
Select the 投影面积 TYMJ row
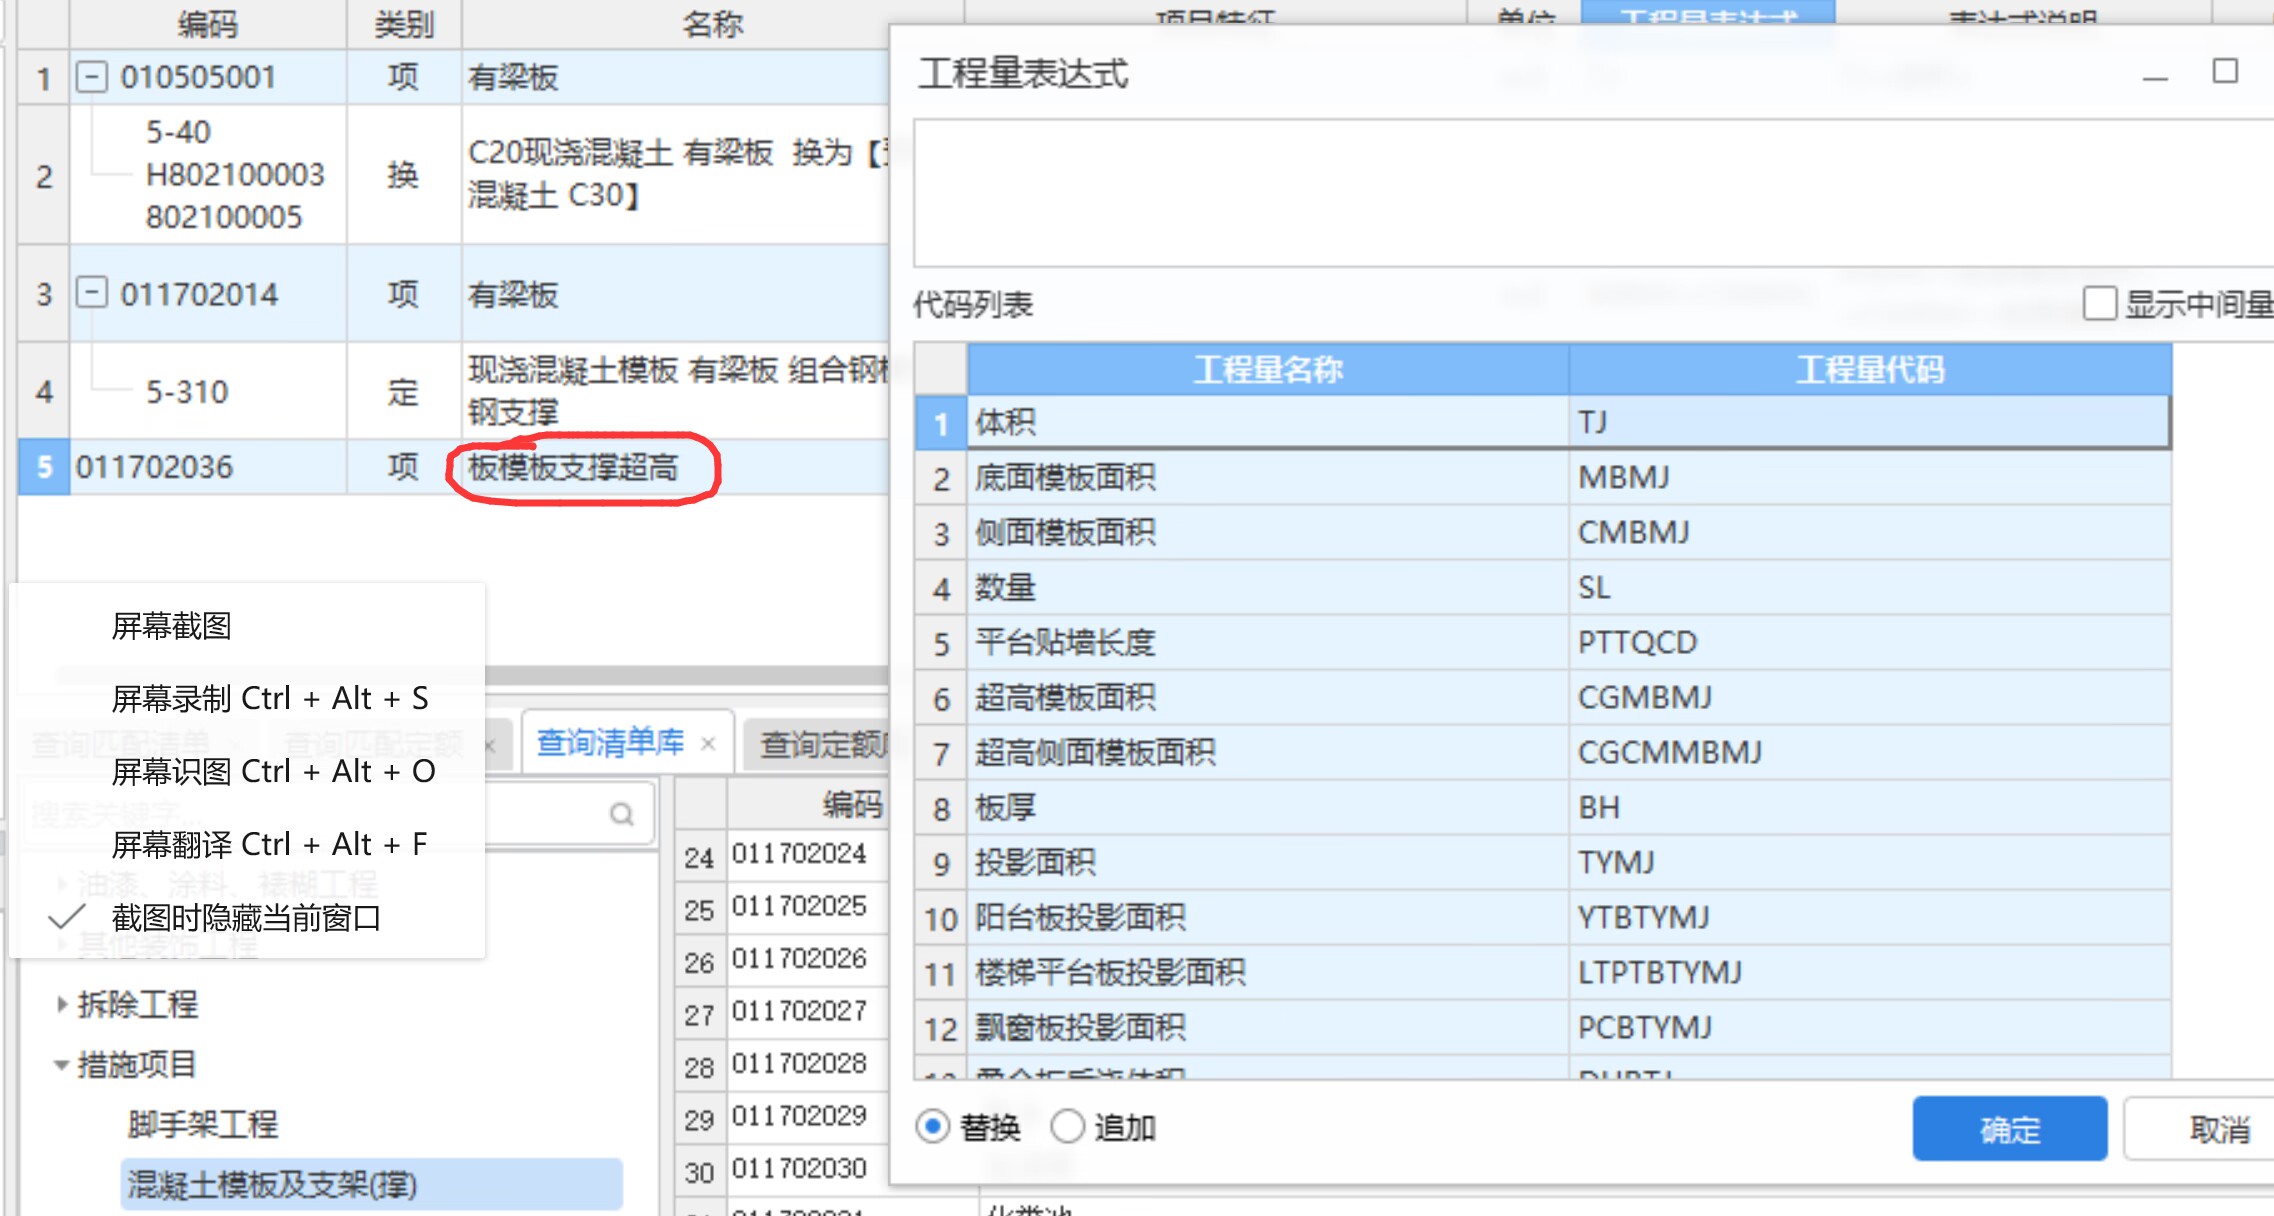tap(1543, 862)
